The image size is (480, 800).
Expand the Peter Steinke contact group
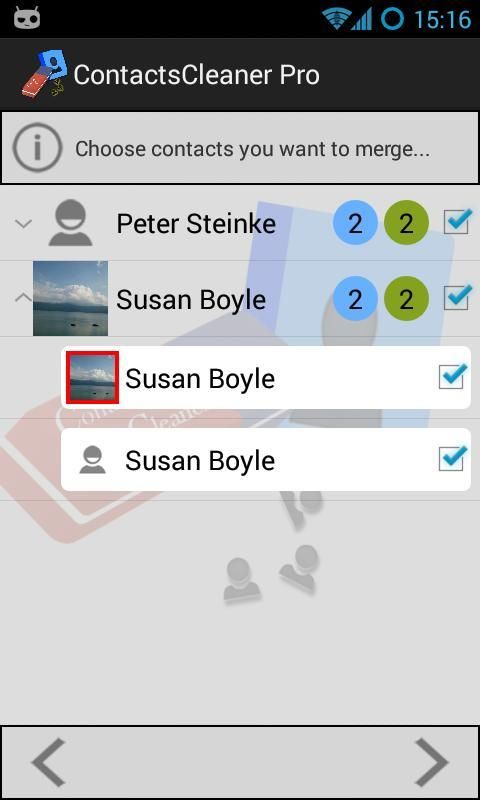click(23, 223)
